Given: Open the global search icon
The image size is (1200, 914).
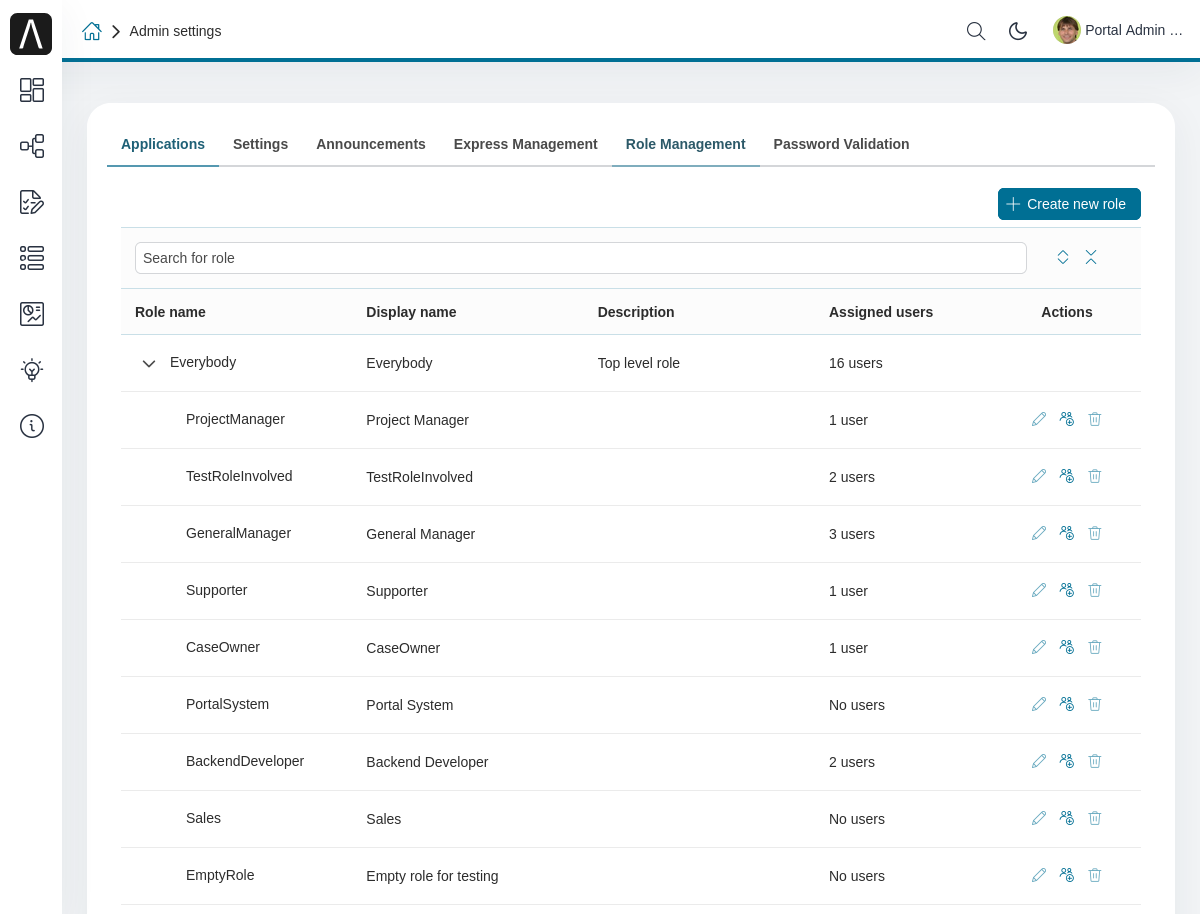Looking at the screenshot, I should click(x=976, y=31).
